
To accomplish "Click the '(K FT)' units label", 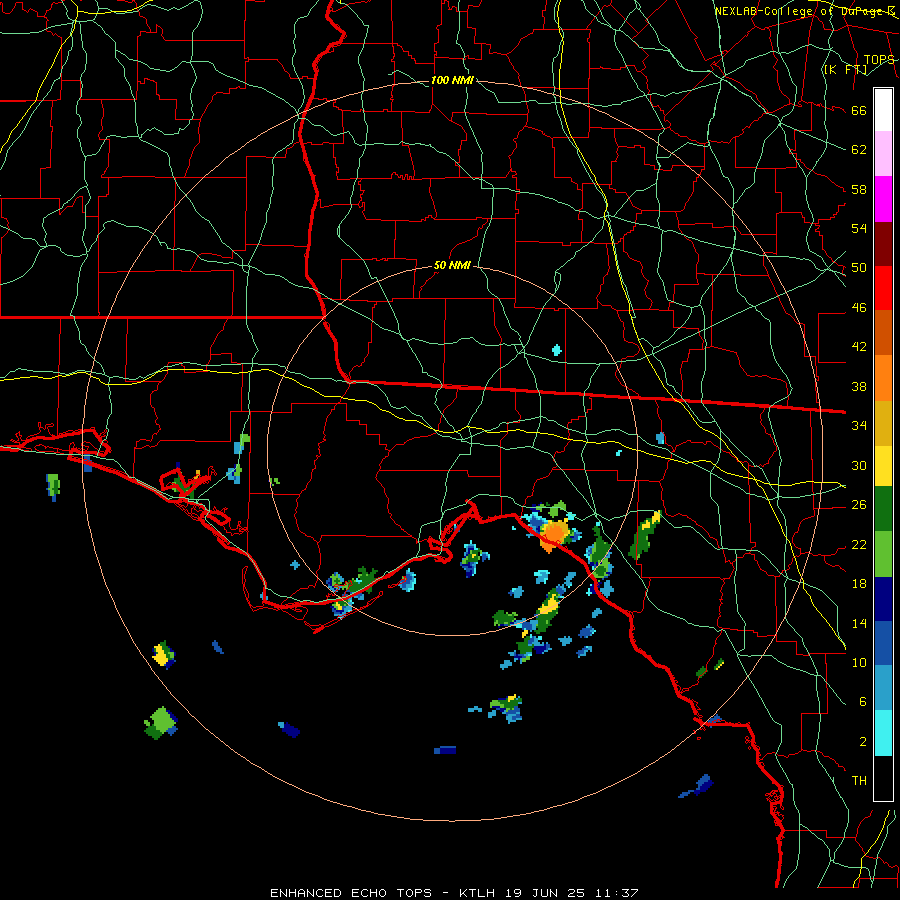I will 845,69.
